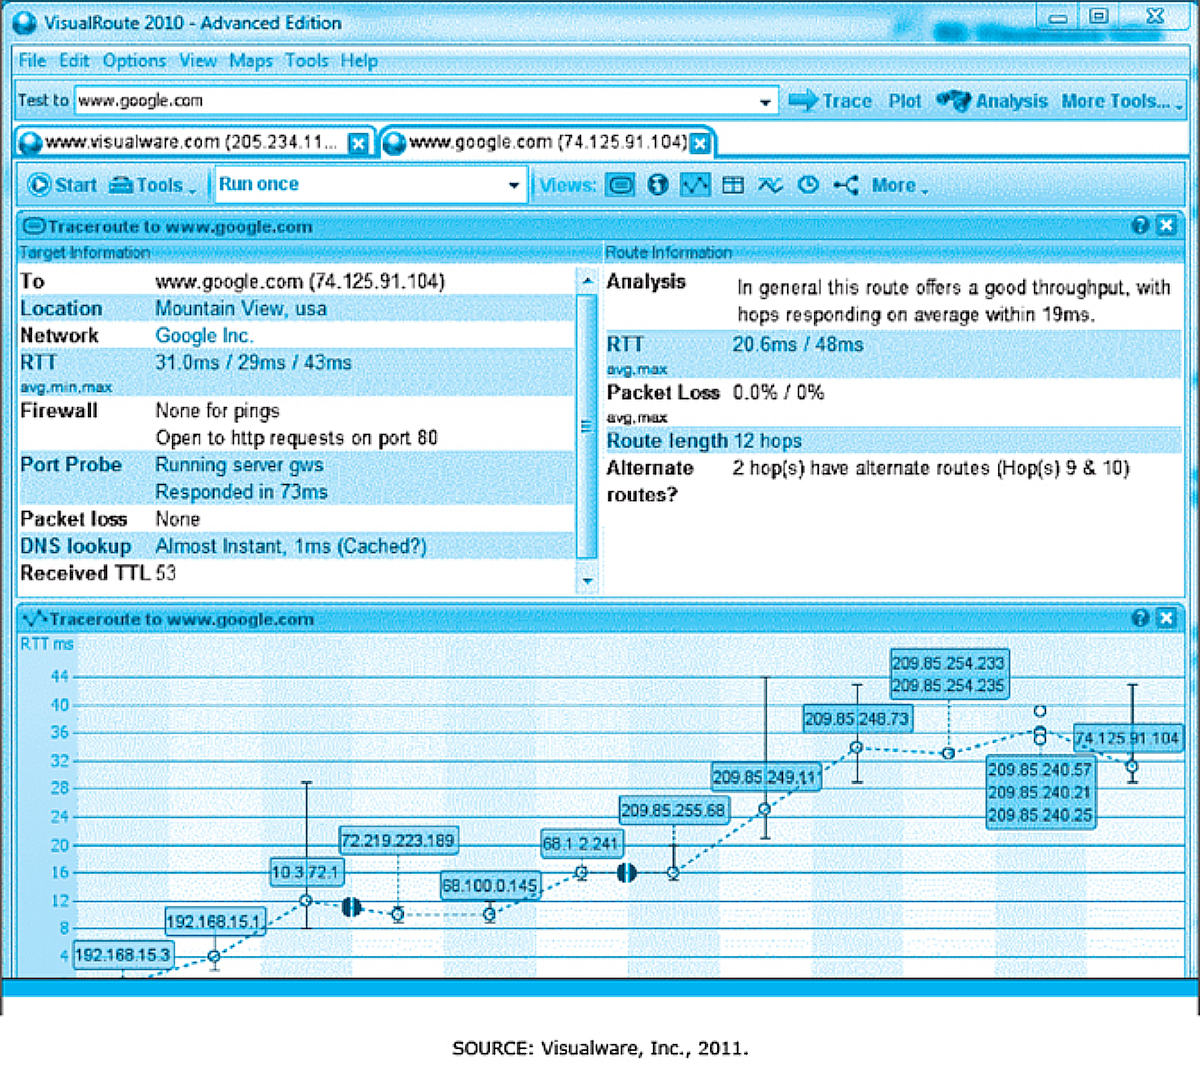Screen dimensions: 1200x1076
Task: Click the Target Information scrollbar thumb
Action: tap(587, 426)
